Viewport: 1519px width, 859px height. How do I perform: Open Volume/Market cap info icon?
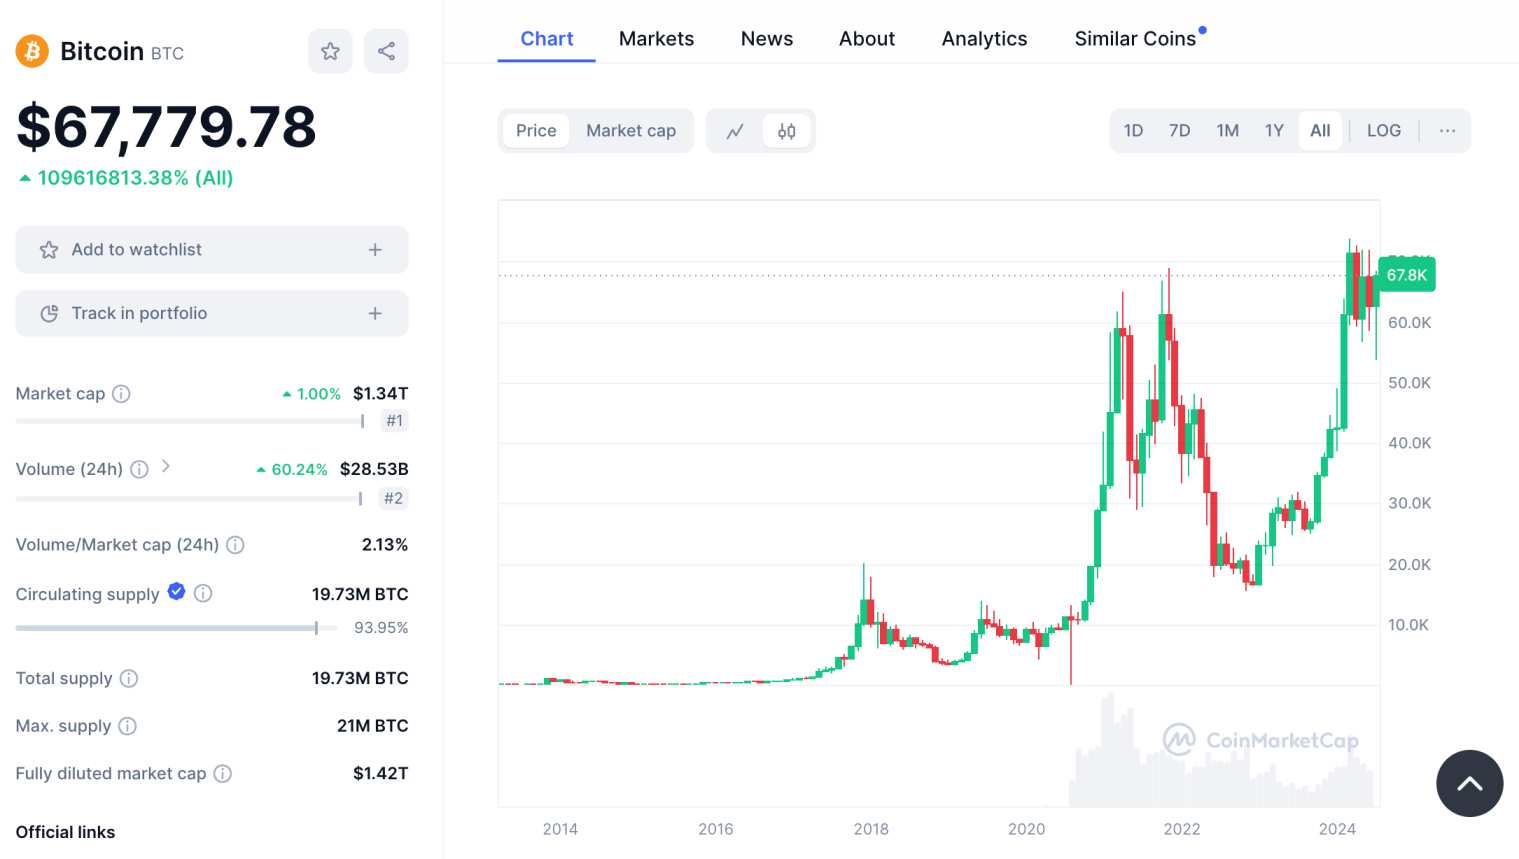235,545
